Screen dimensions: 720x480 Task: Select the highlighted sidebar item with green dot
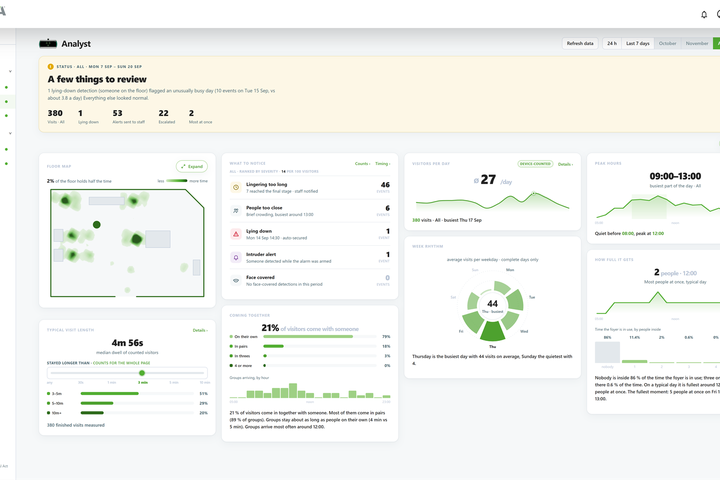click(x=6, y=102)
